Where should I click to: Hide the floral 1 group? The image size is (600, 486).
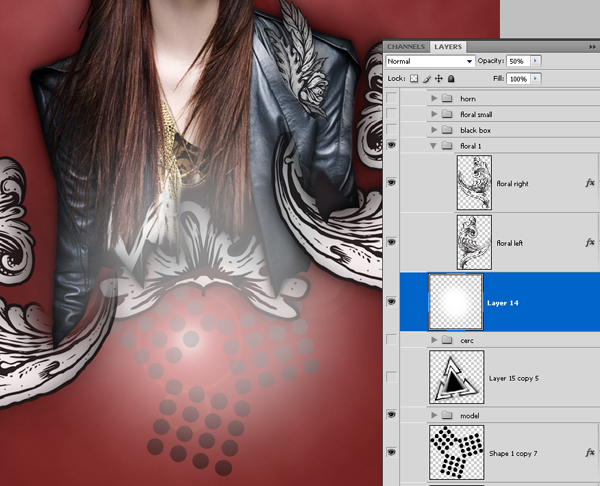tap(391, 145)
